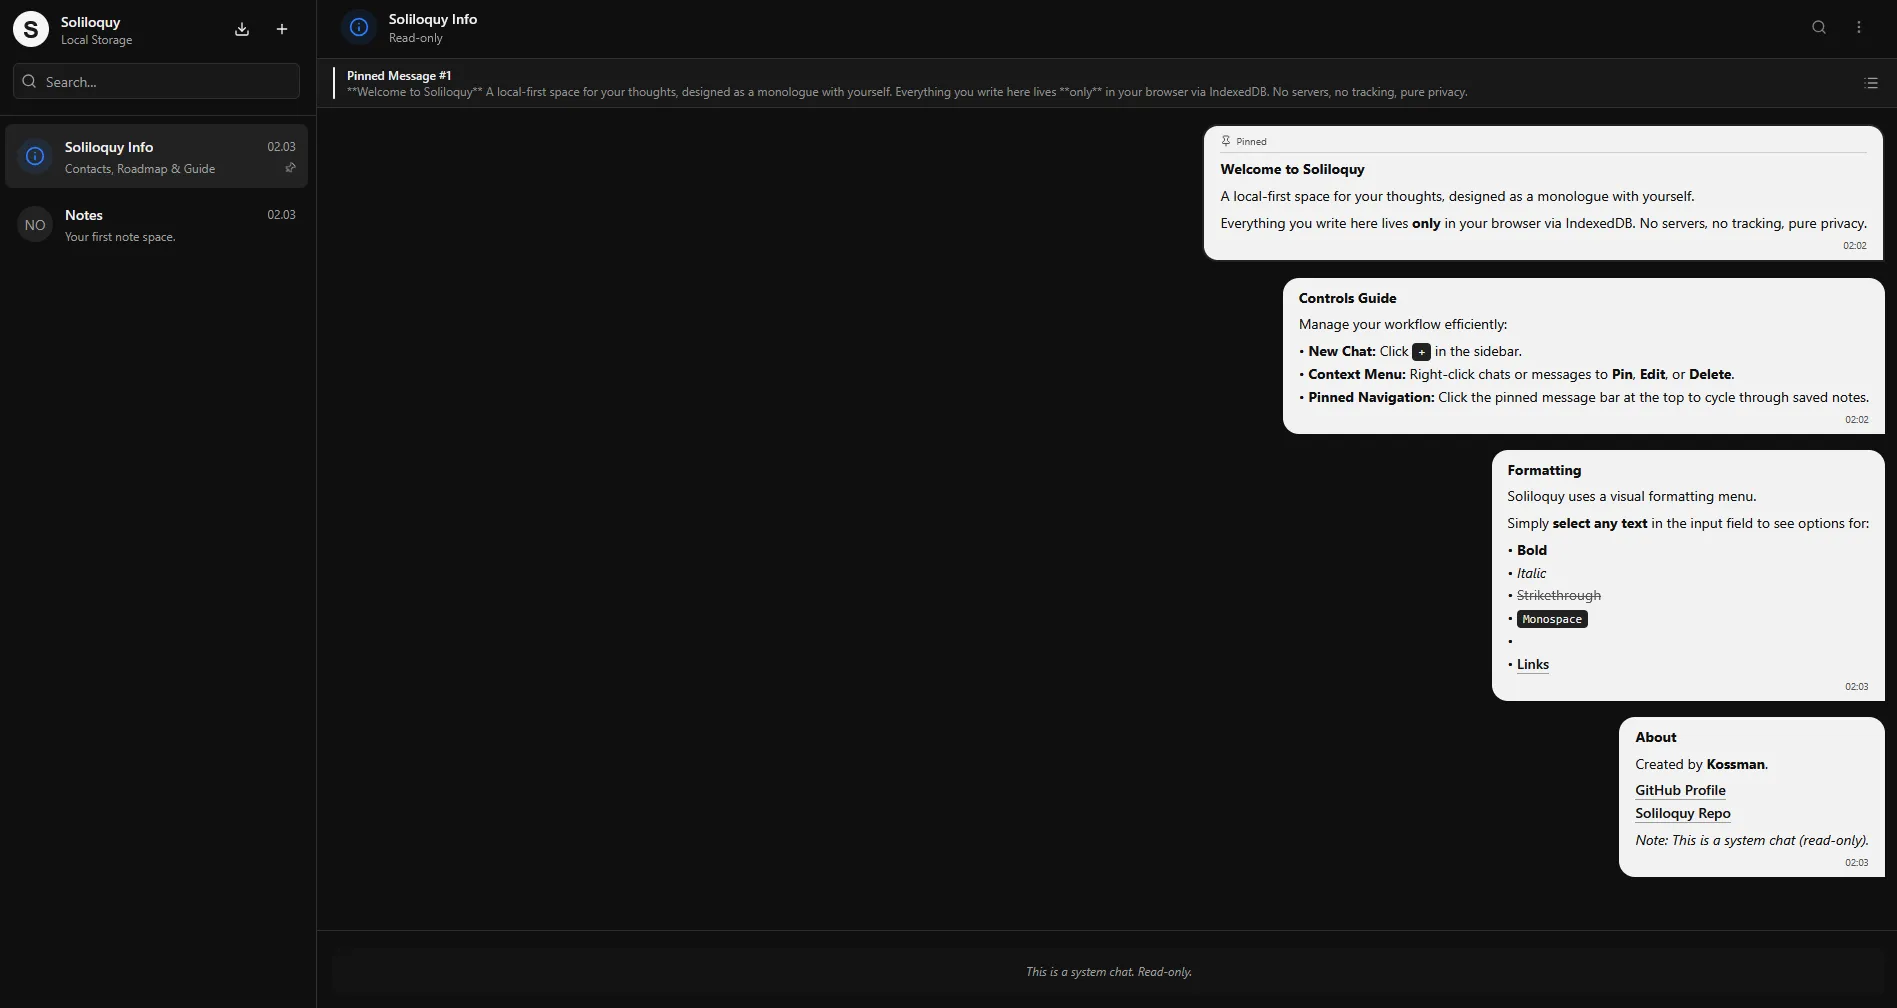Create a new chat with plus icon
Viewport: 1897px width, 1008px height.
[282, 29]
